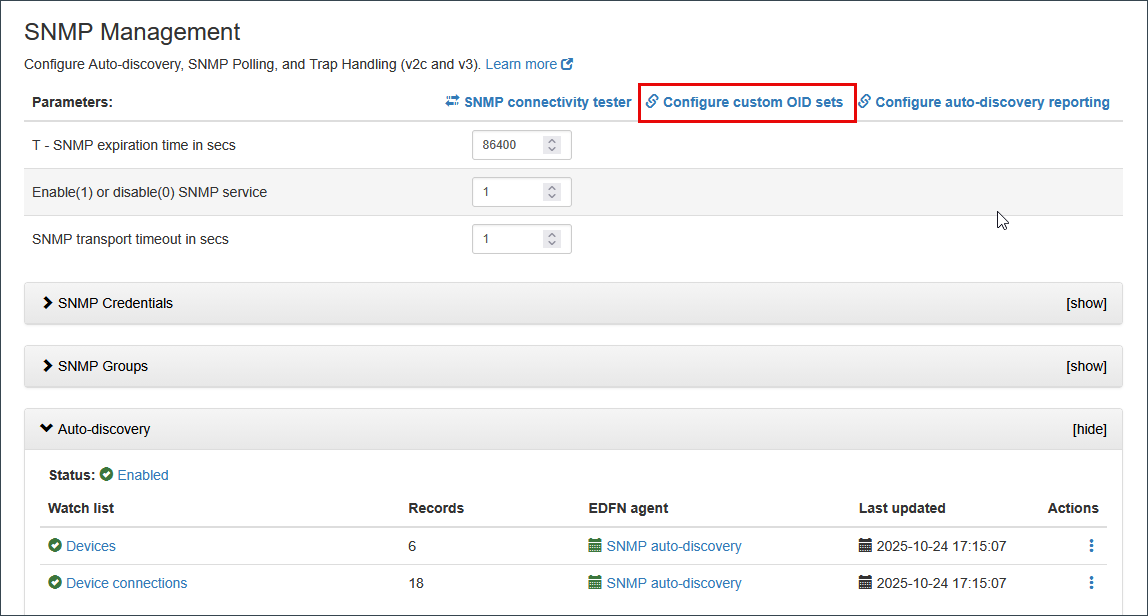Open Configure custom OID sets
1148x616 pixels.
tap(752, 102)
